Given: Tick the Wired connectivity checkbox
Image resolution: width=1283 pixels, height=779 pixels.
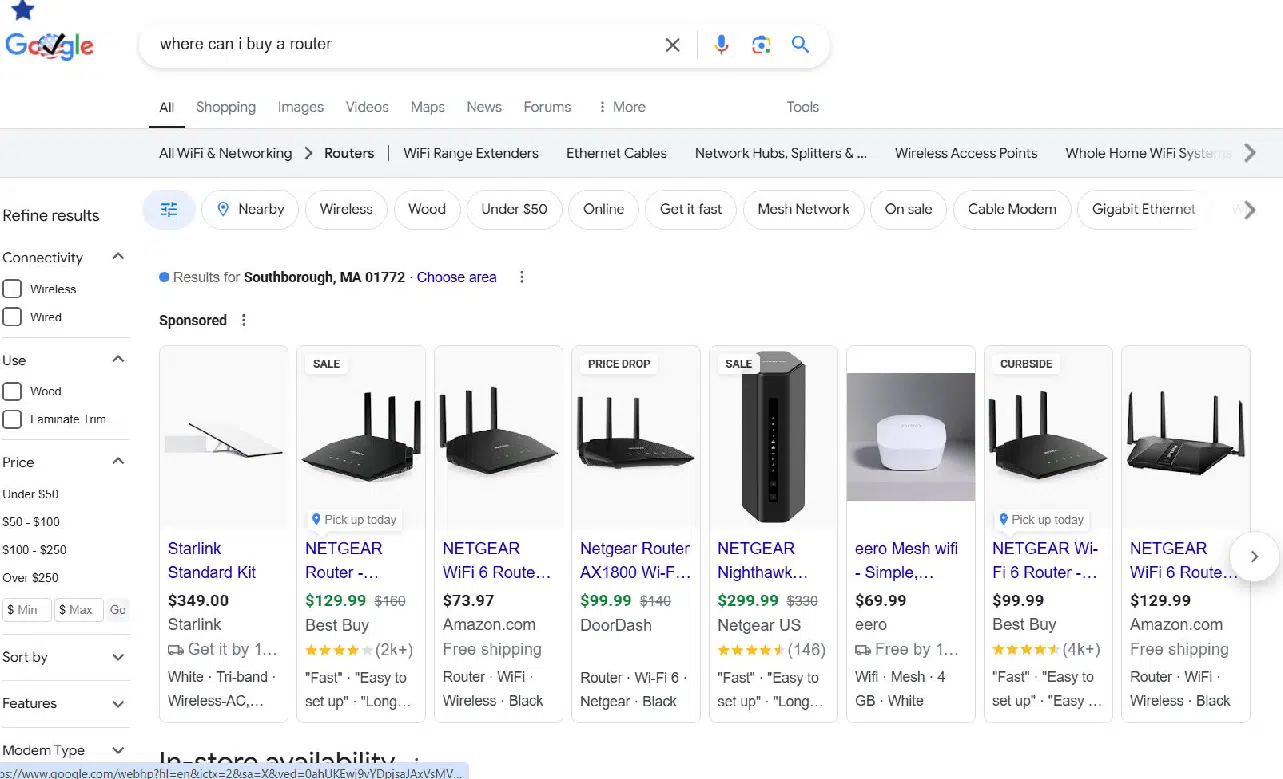Looking at the screenshot, I should 12,317.
